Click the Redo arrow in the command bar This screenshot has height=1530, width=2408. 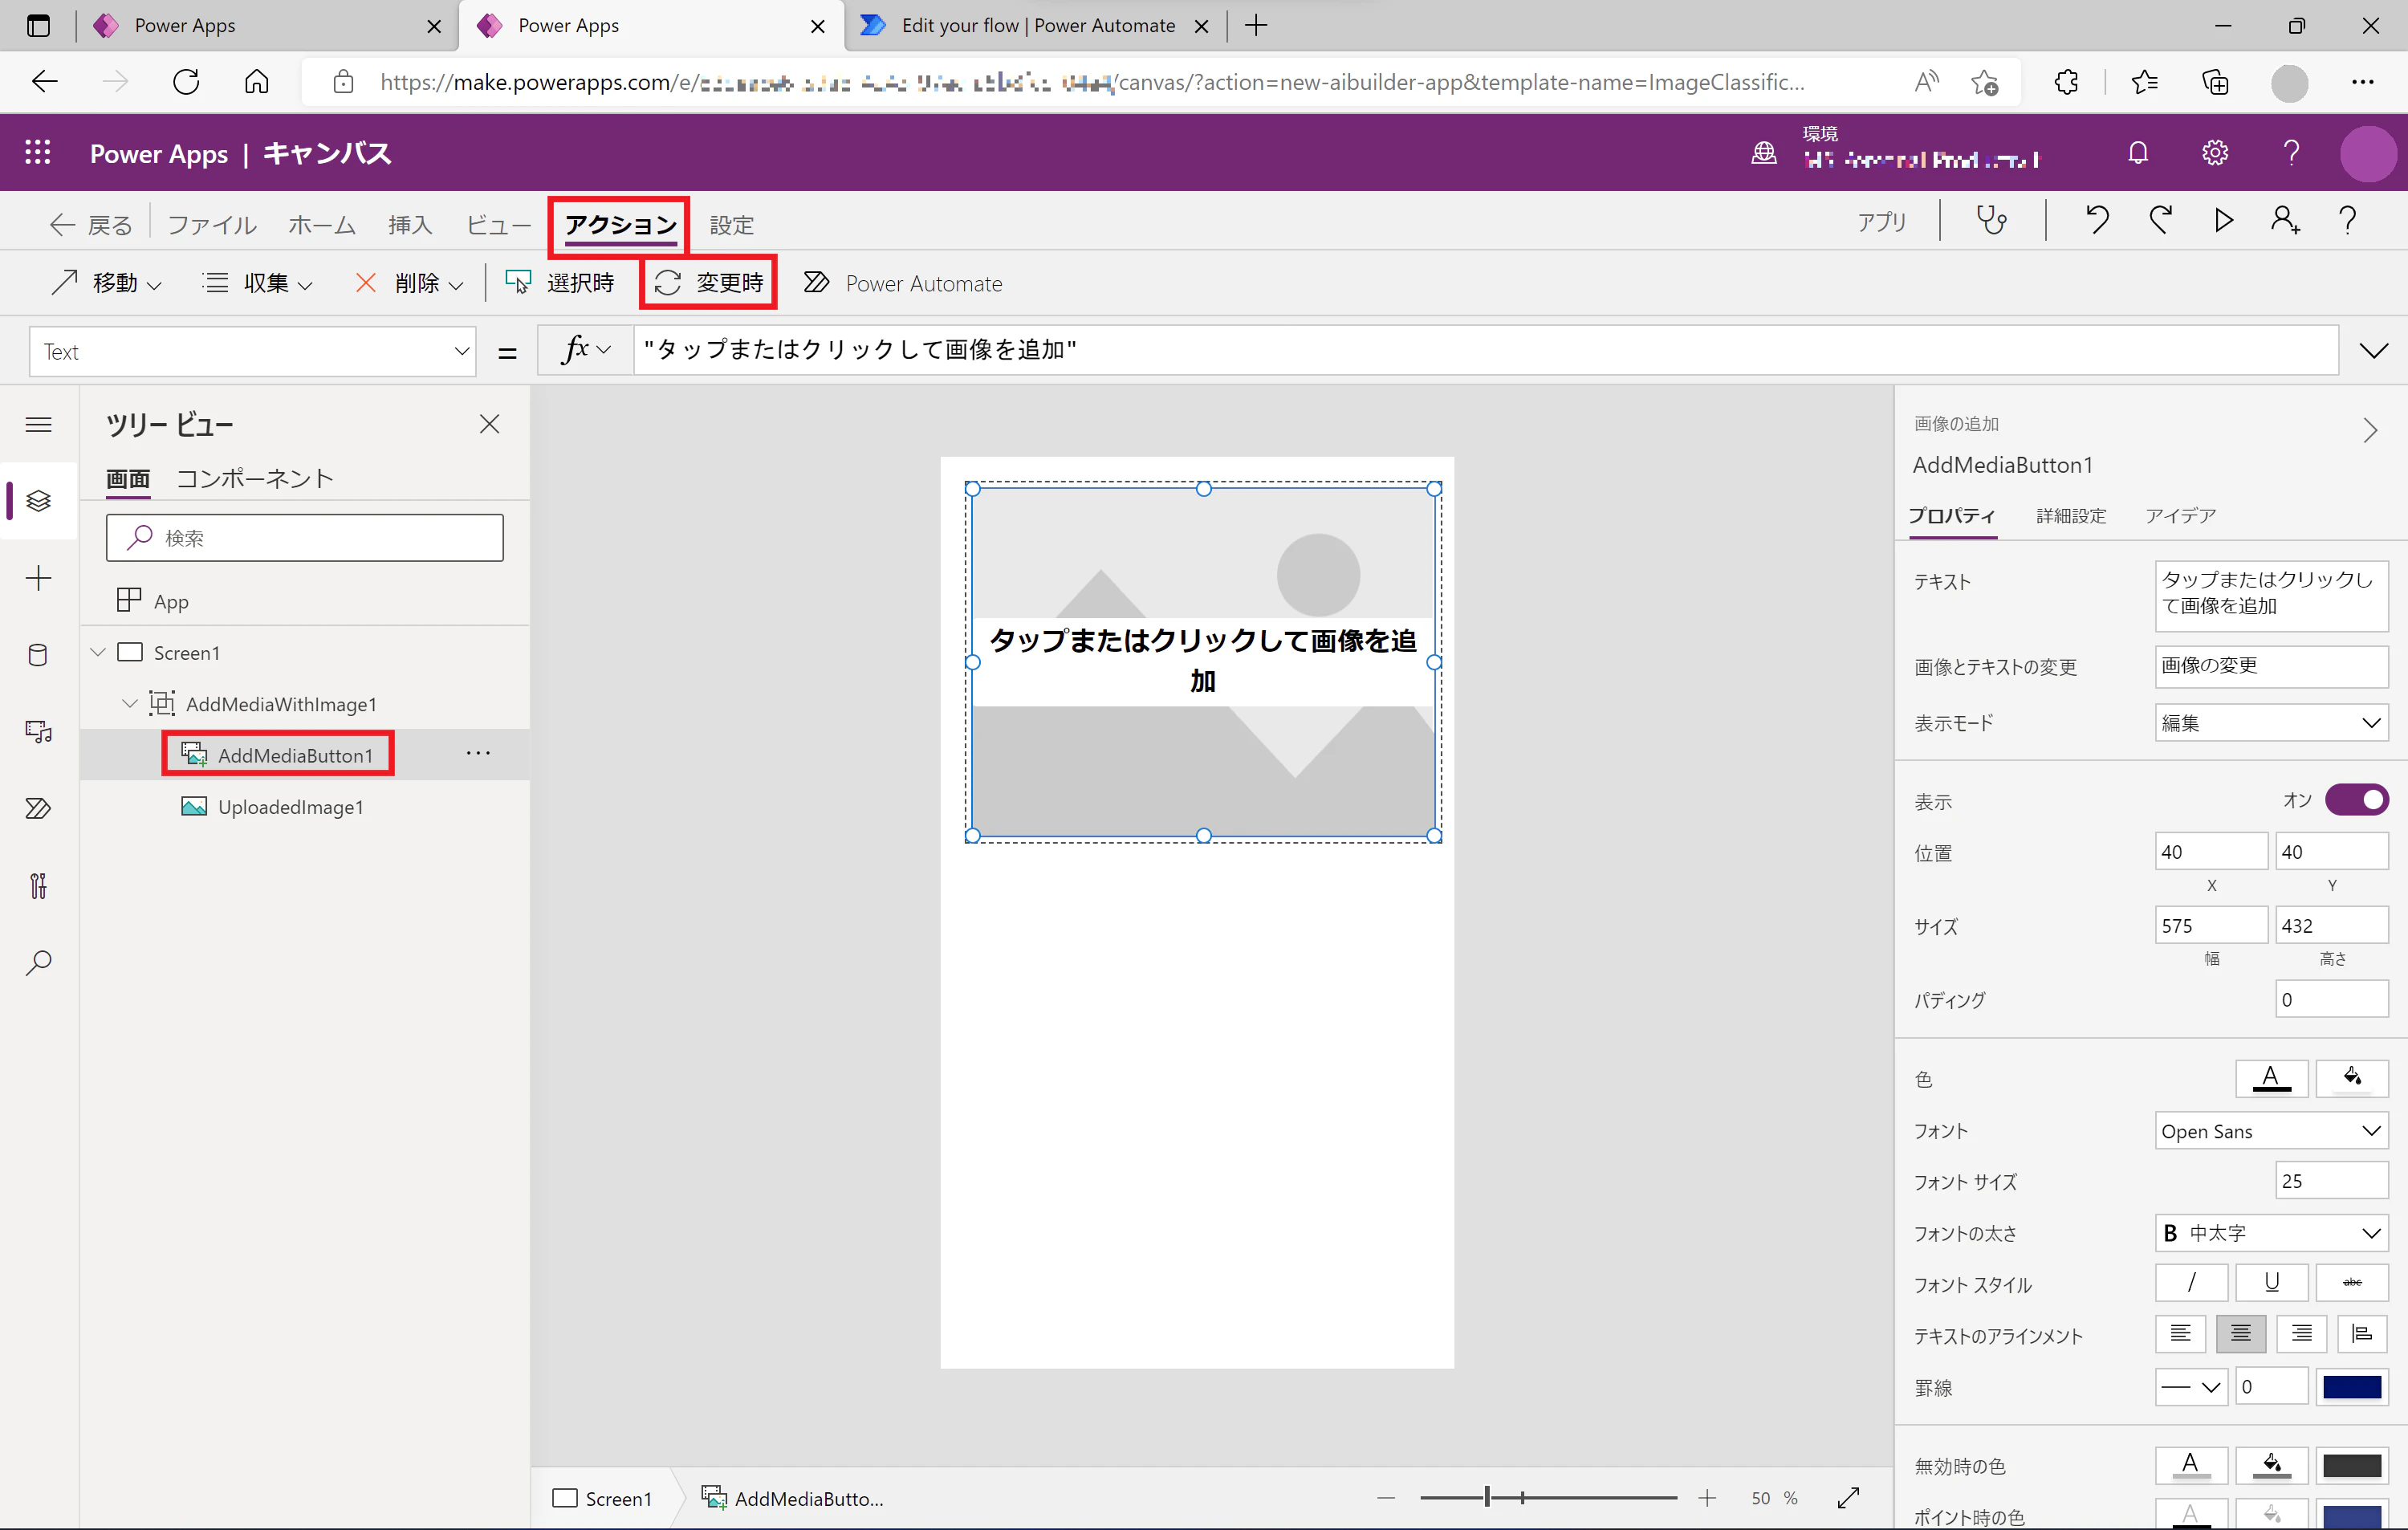tap(2160, 220)
